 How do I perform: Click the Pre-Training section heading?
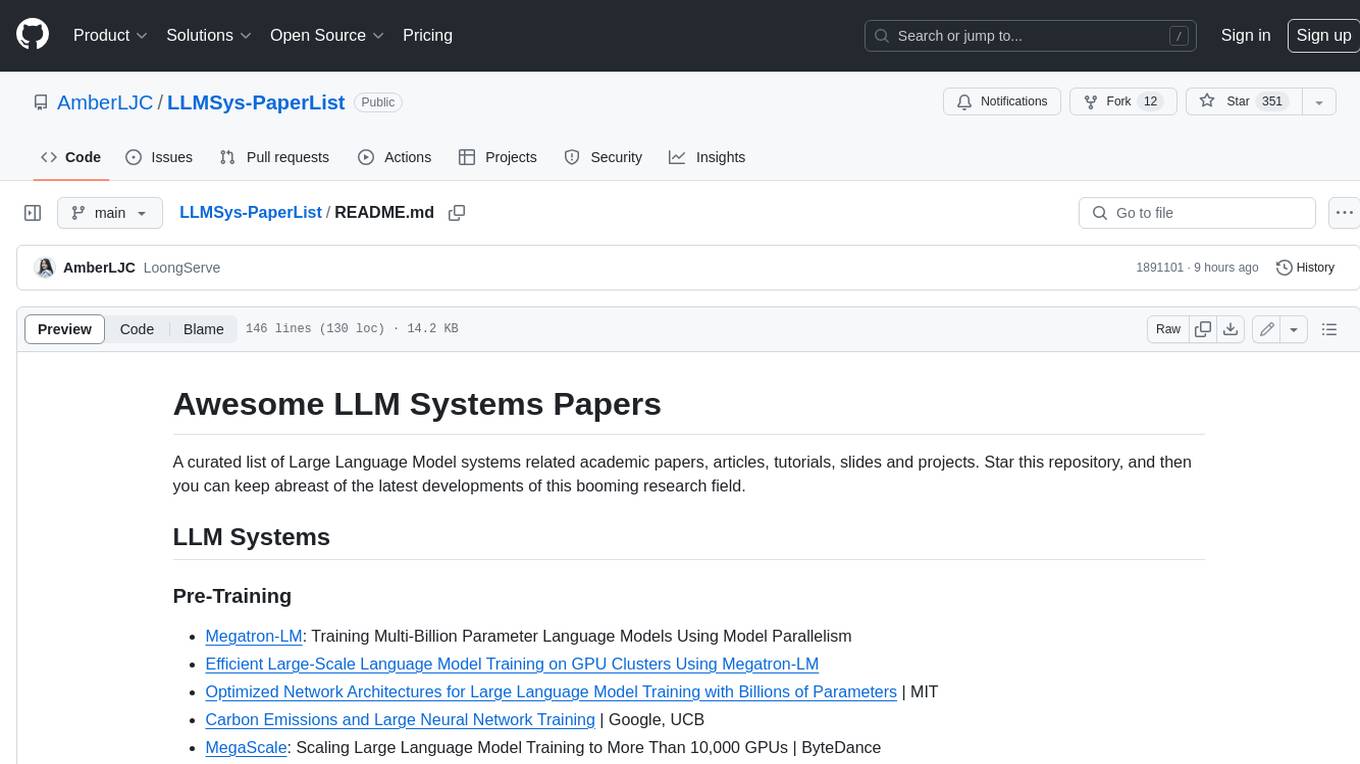click(232, 596)
